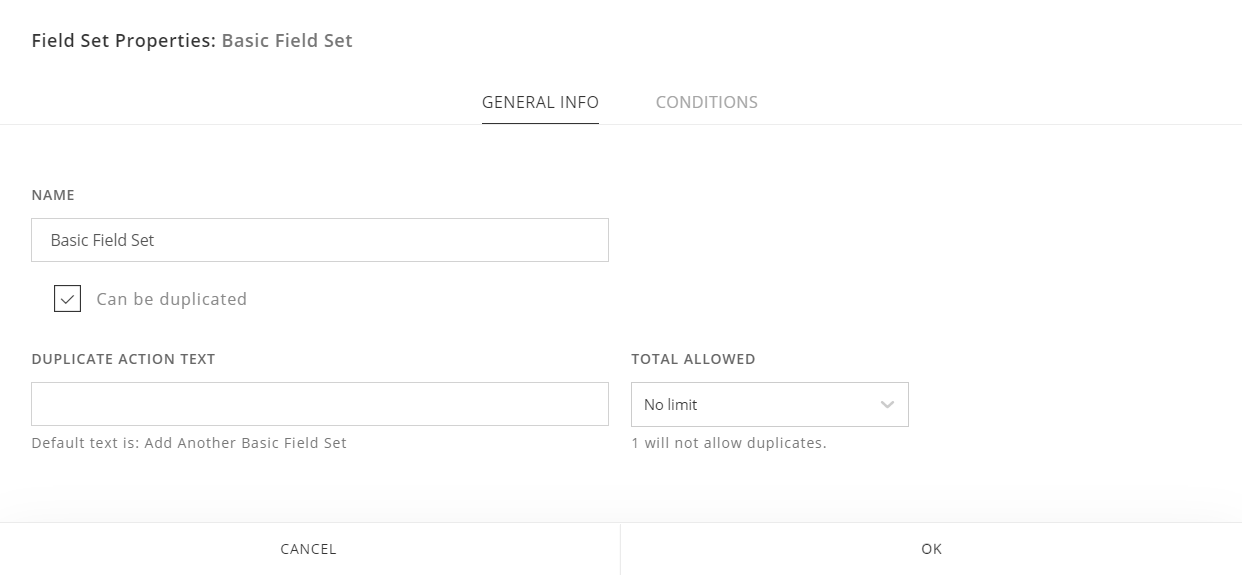The height and width of the screenshot is (575, 1242).
Task: Click the 'Basic Field Set' text inside Name field
Action: click(x=103, y=240)
